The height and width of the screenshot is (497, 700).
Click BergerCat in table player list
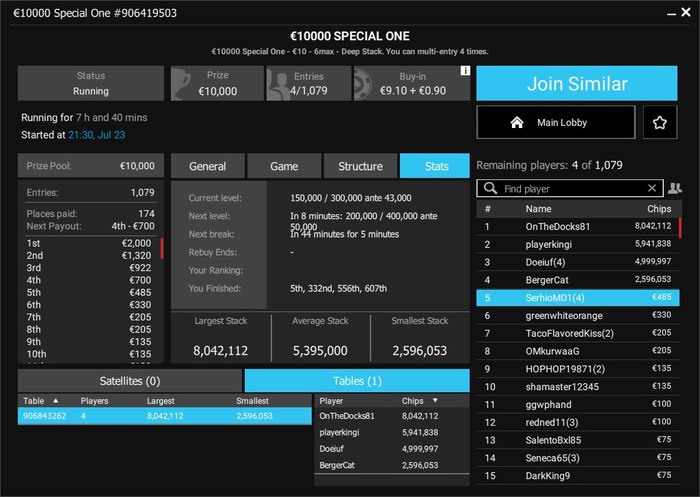(392, 465)
